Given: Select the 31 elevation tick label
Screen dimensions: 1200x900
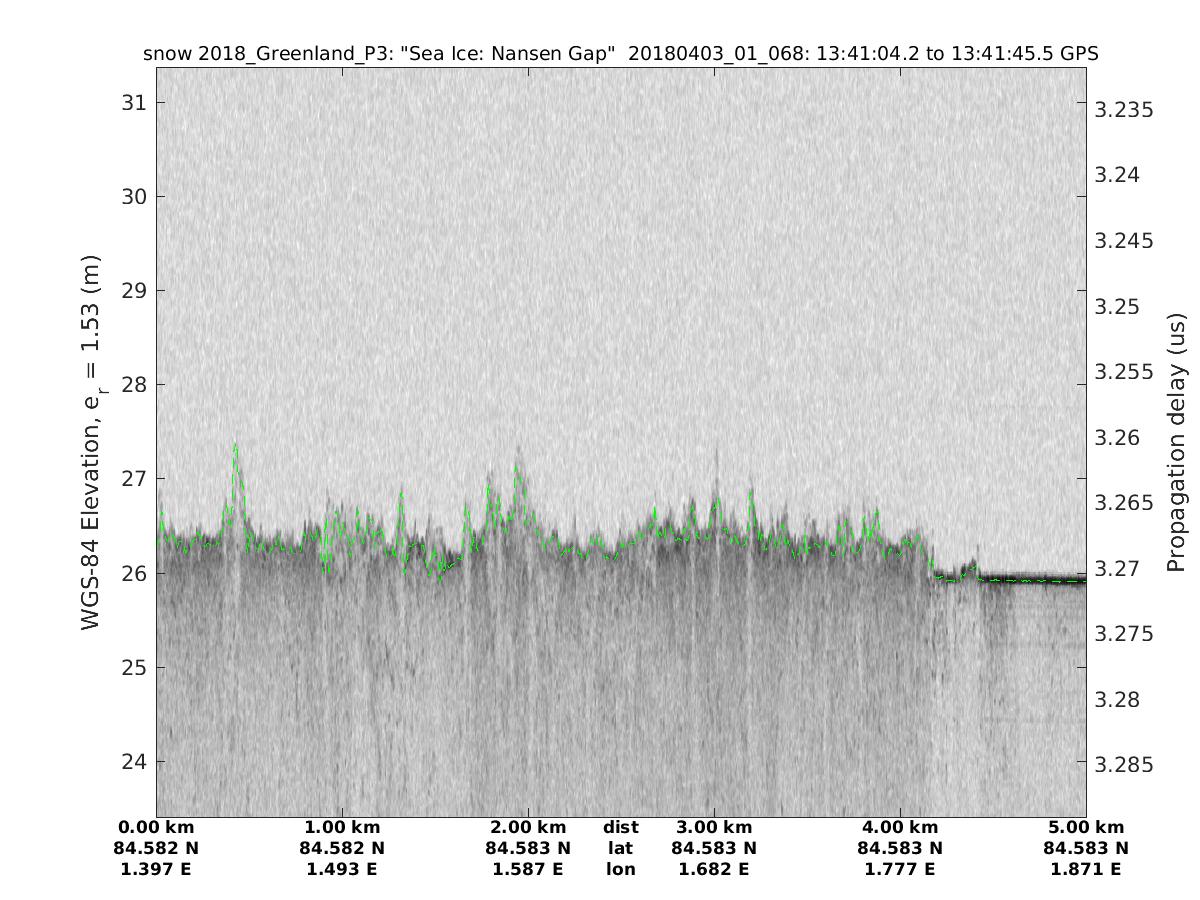Looking at the screenshot, I should (133, 102).
